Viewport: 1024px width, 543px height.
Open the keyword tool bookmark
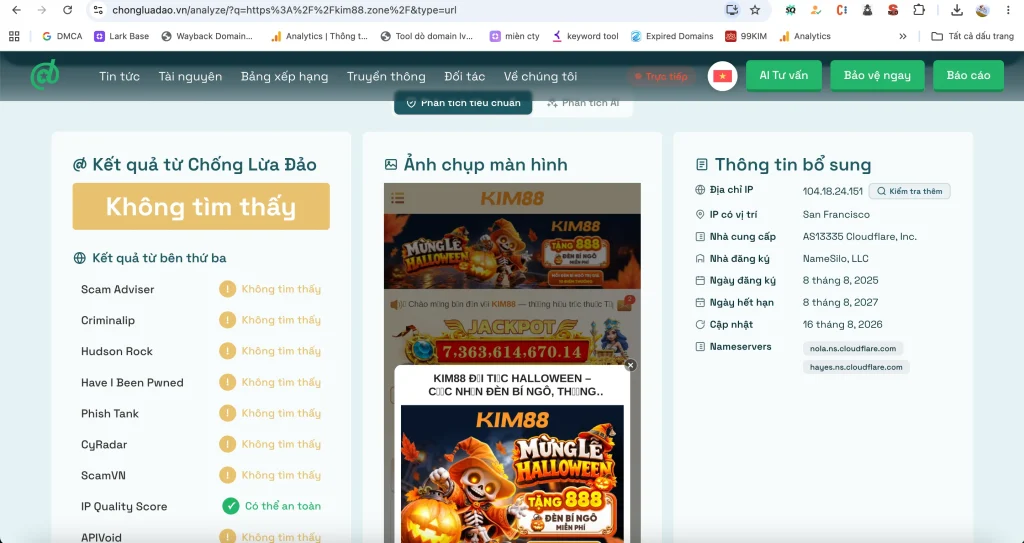pyautogui.click(x=585, y=36)
